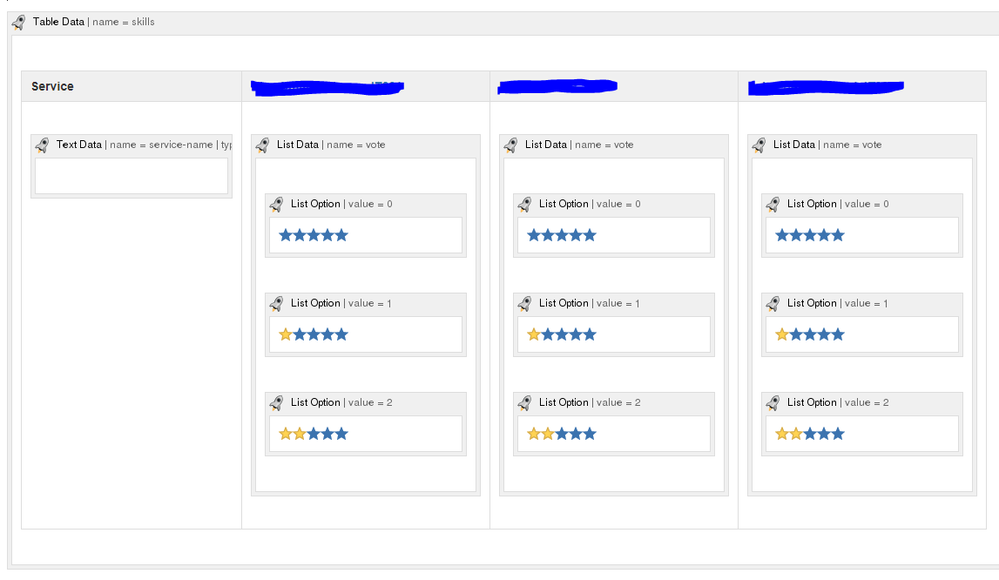Click the third column's List Data name = vote label

pos(827,145)
